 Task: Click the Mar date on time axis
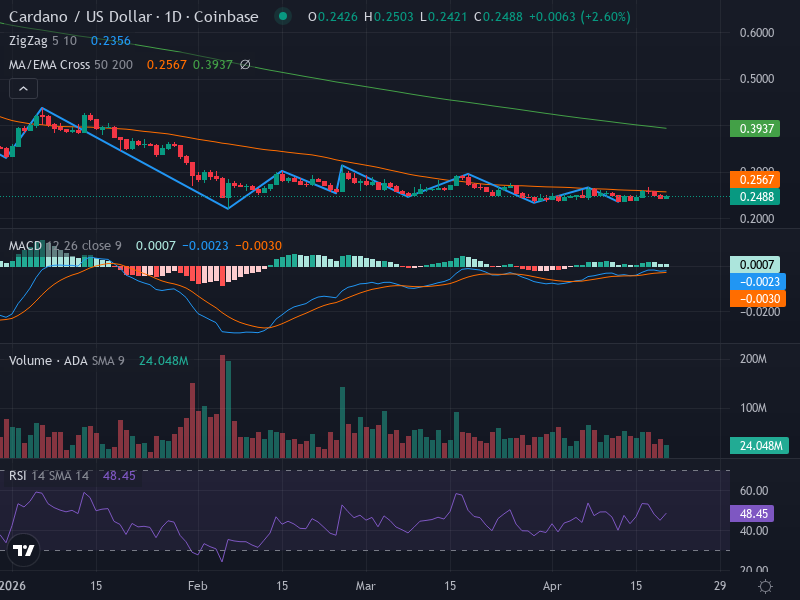pyautogui.click(x=365, y=586)
